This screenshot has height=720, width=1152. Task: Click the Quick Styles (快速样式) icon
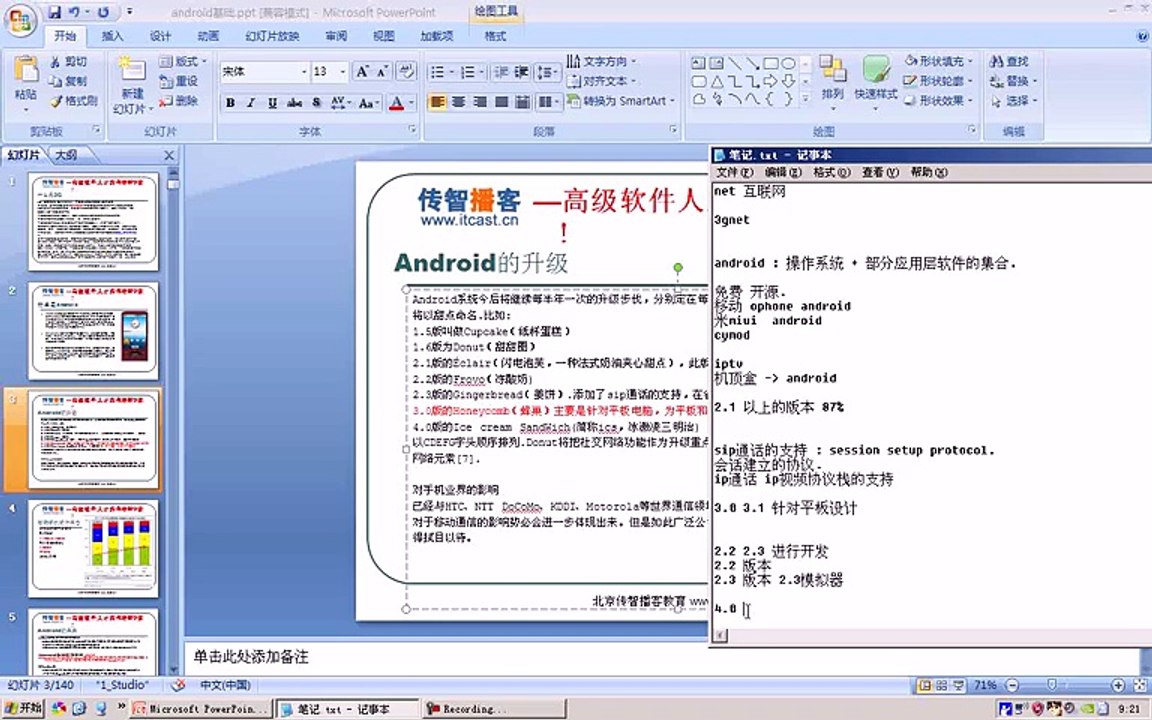(x=876, y=71)
